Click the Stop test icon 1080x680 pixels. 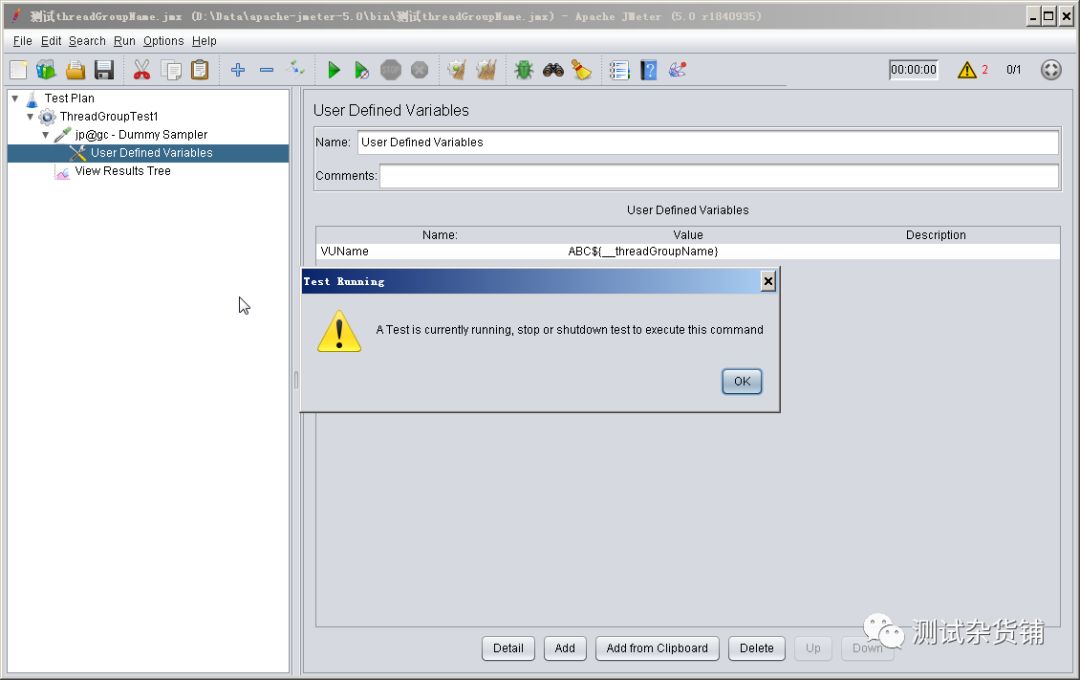[391, 70]
